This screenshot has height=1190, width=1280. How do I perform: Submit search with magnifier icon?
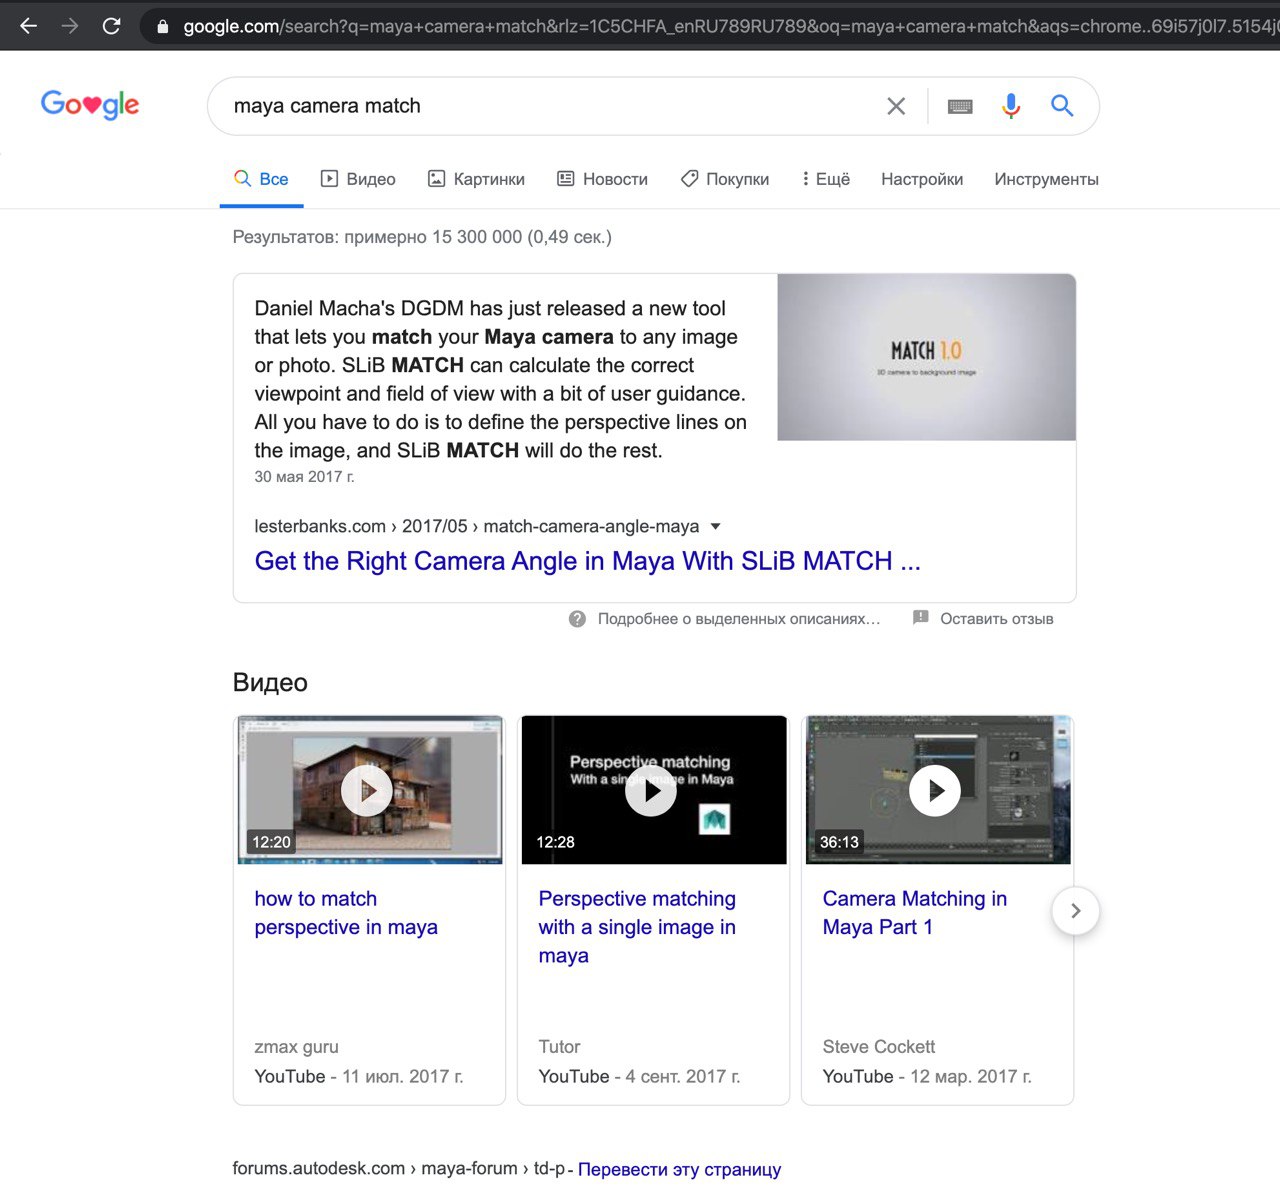(x=1062, y=106)
